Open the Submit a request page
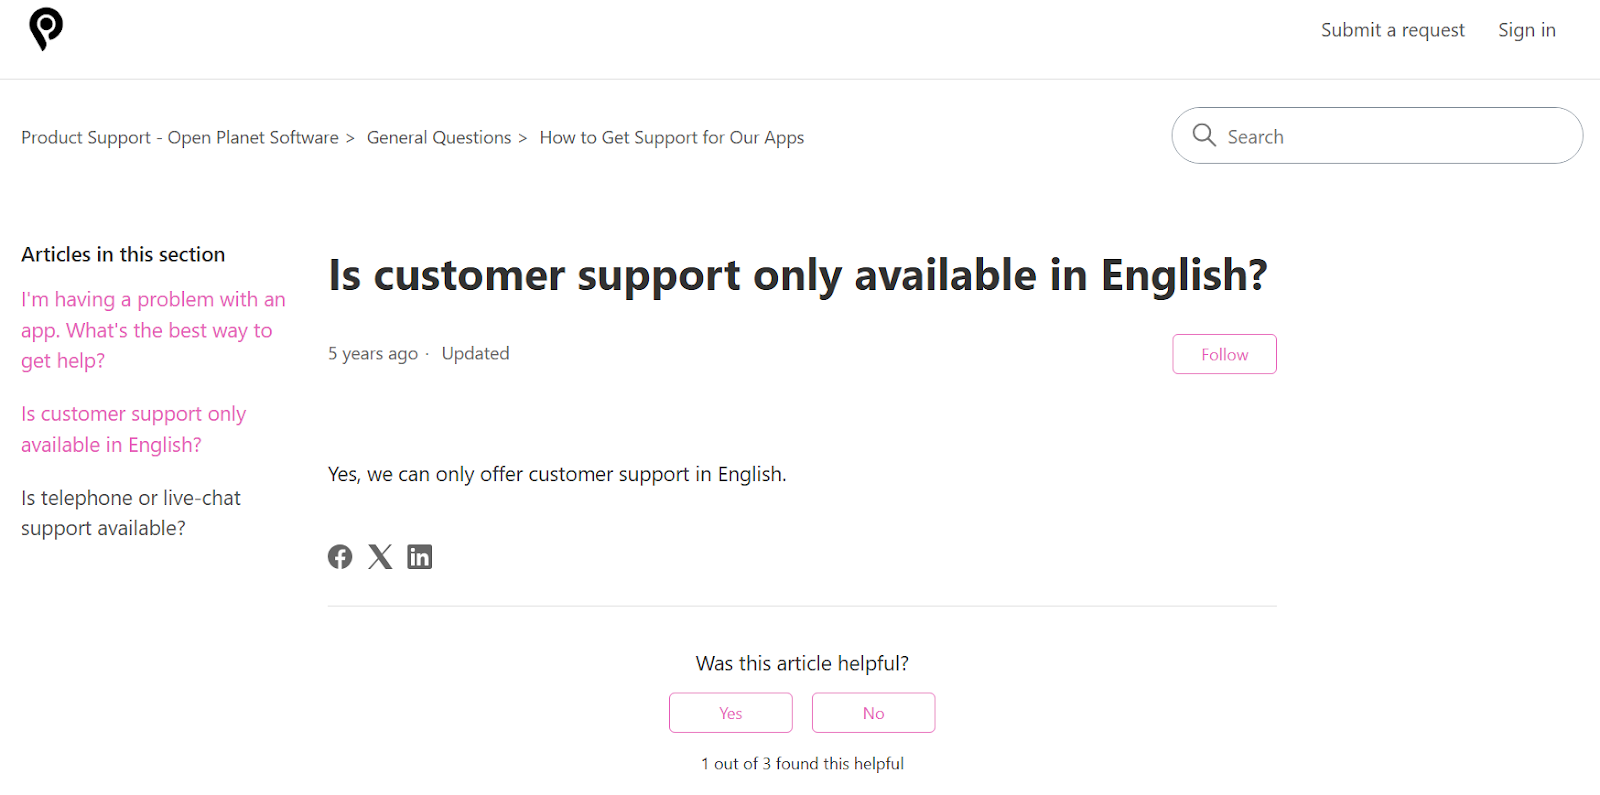 pos(1392,30)
